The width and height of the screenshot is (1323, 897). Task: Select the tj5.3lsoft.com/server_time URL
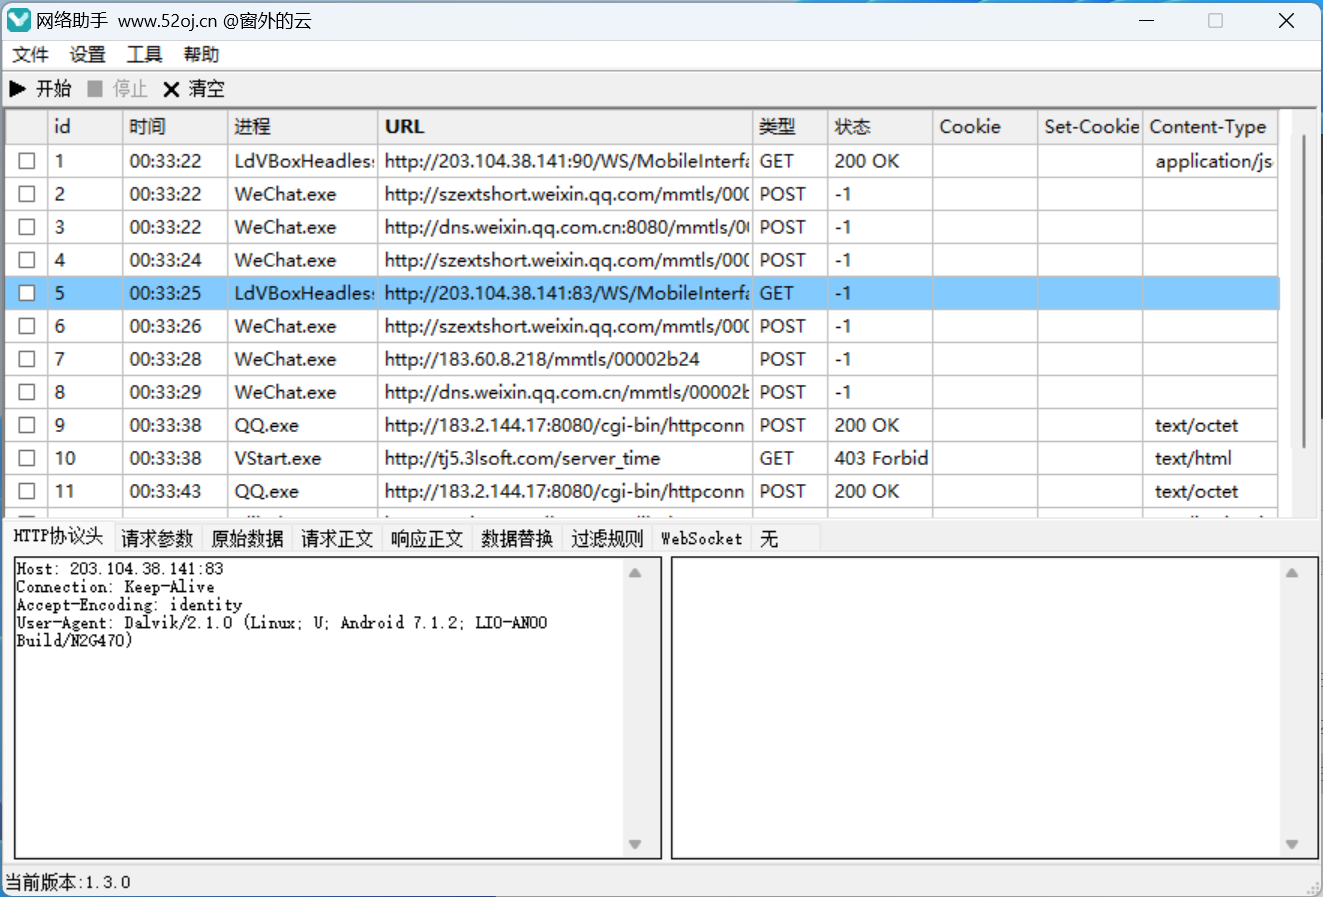click(565, 458)
